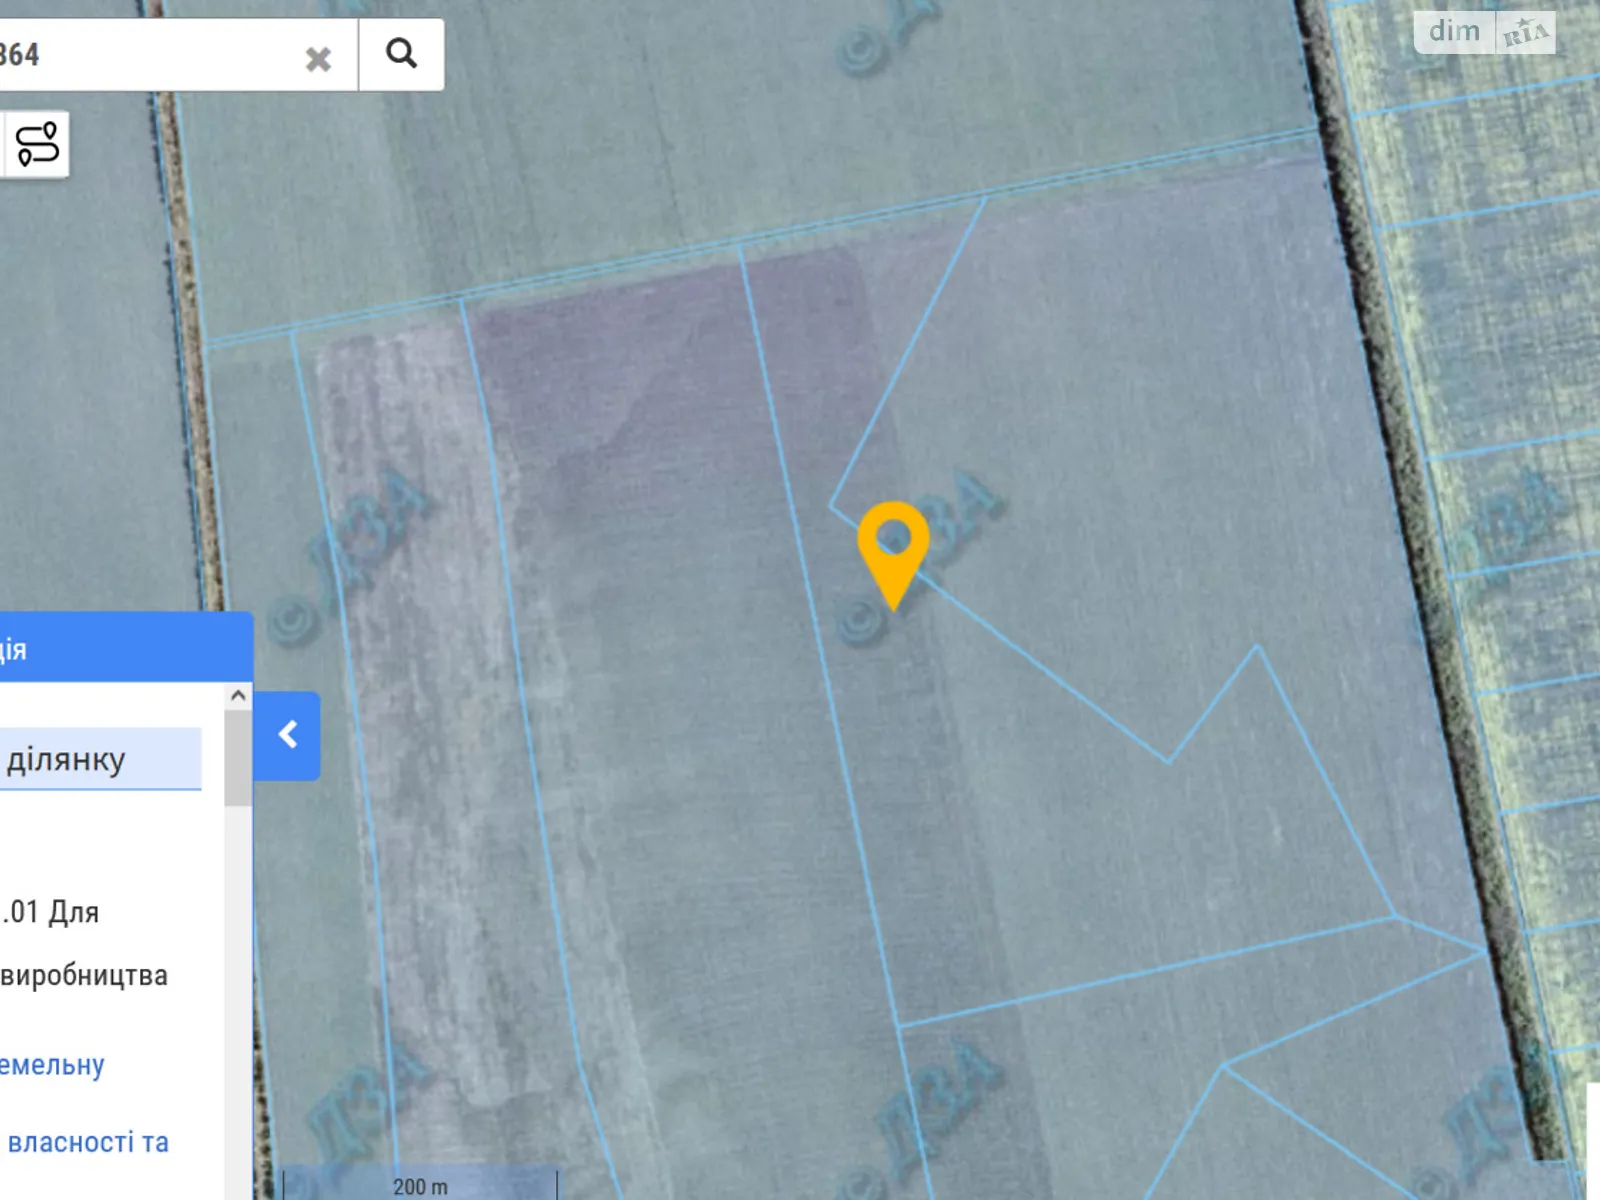The height and width of the screenshot is (1200, 1600).
Task: Click the dim RIA logo watermark
Action: [1484, 33]
